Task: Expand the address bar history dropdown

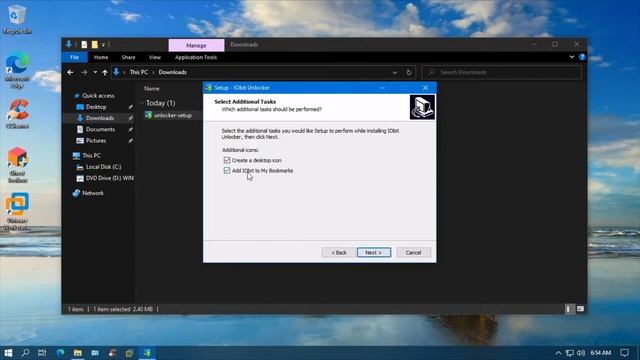Action: point(395,73)
